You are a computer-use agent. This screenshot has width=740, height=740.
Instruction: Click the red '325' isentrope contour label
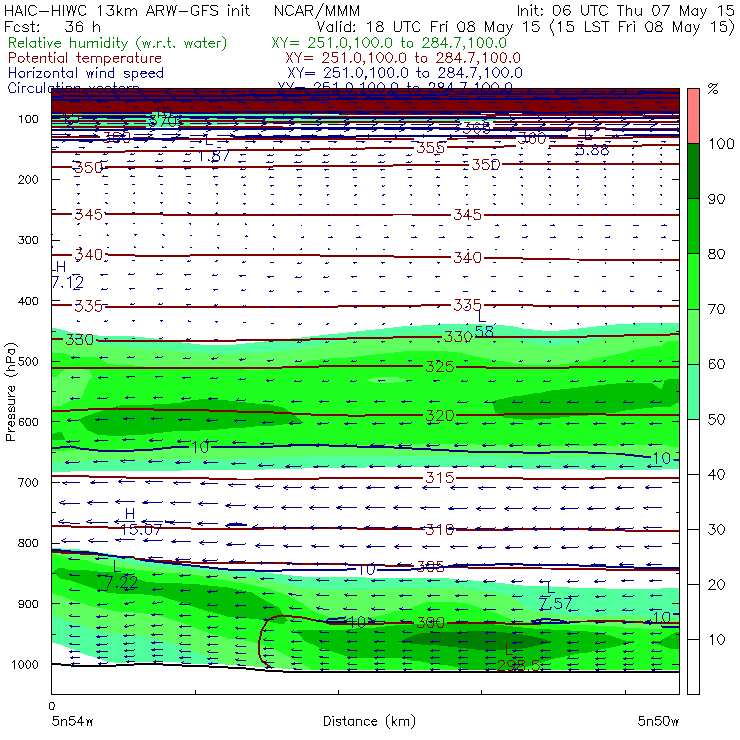(440, 367)
